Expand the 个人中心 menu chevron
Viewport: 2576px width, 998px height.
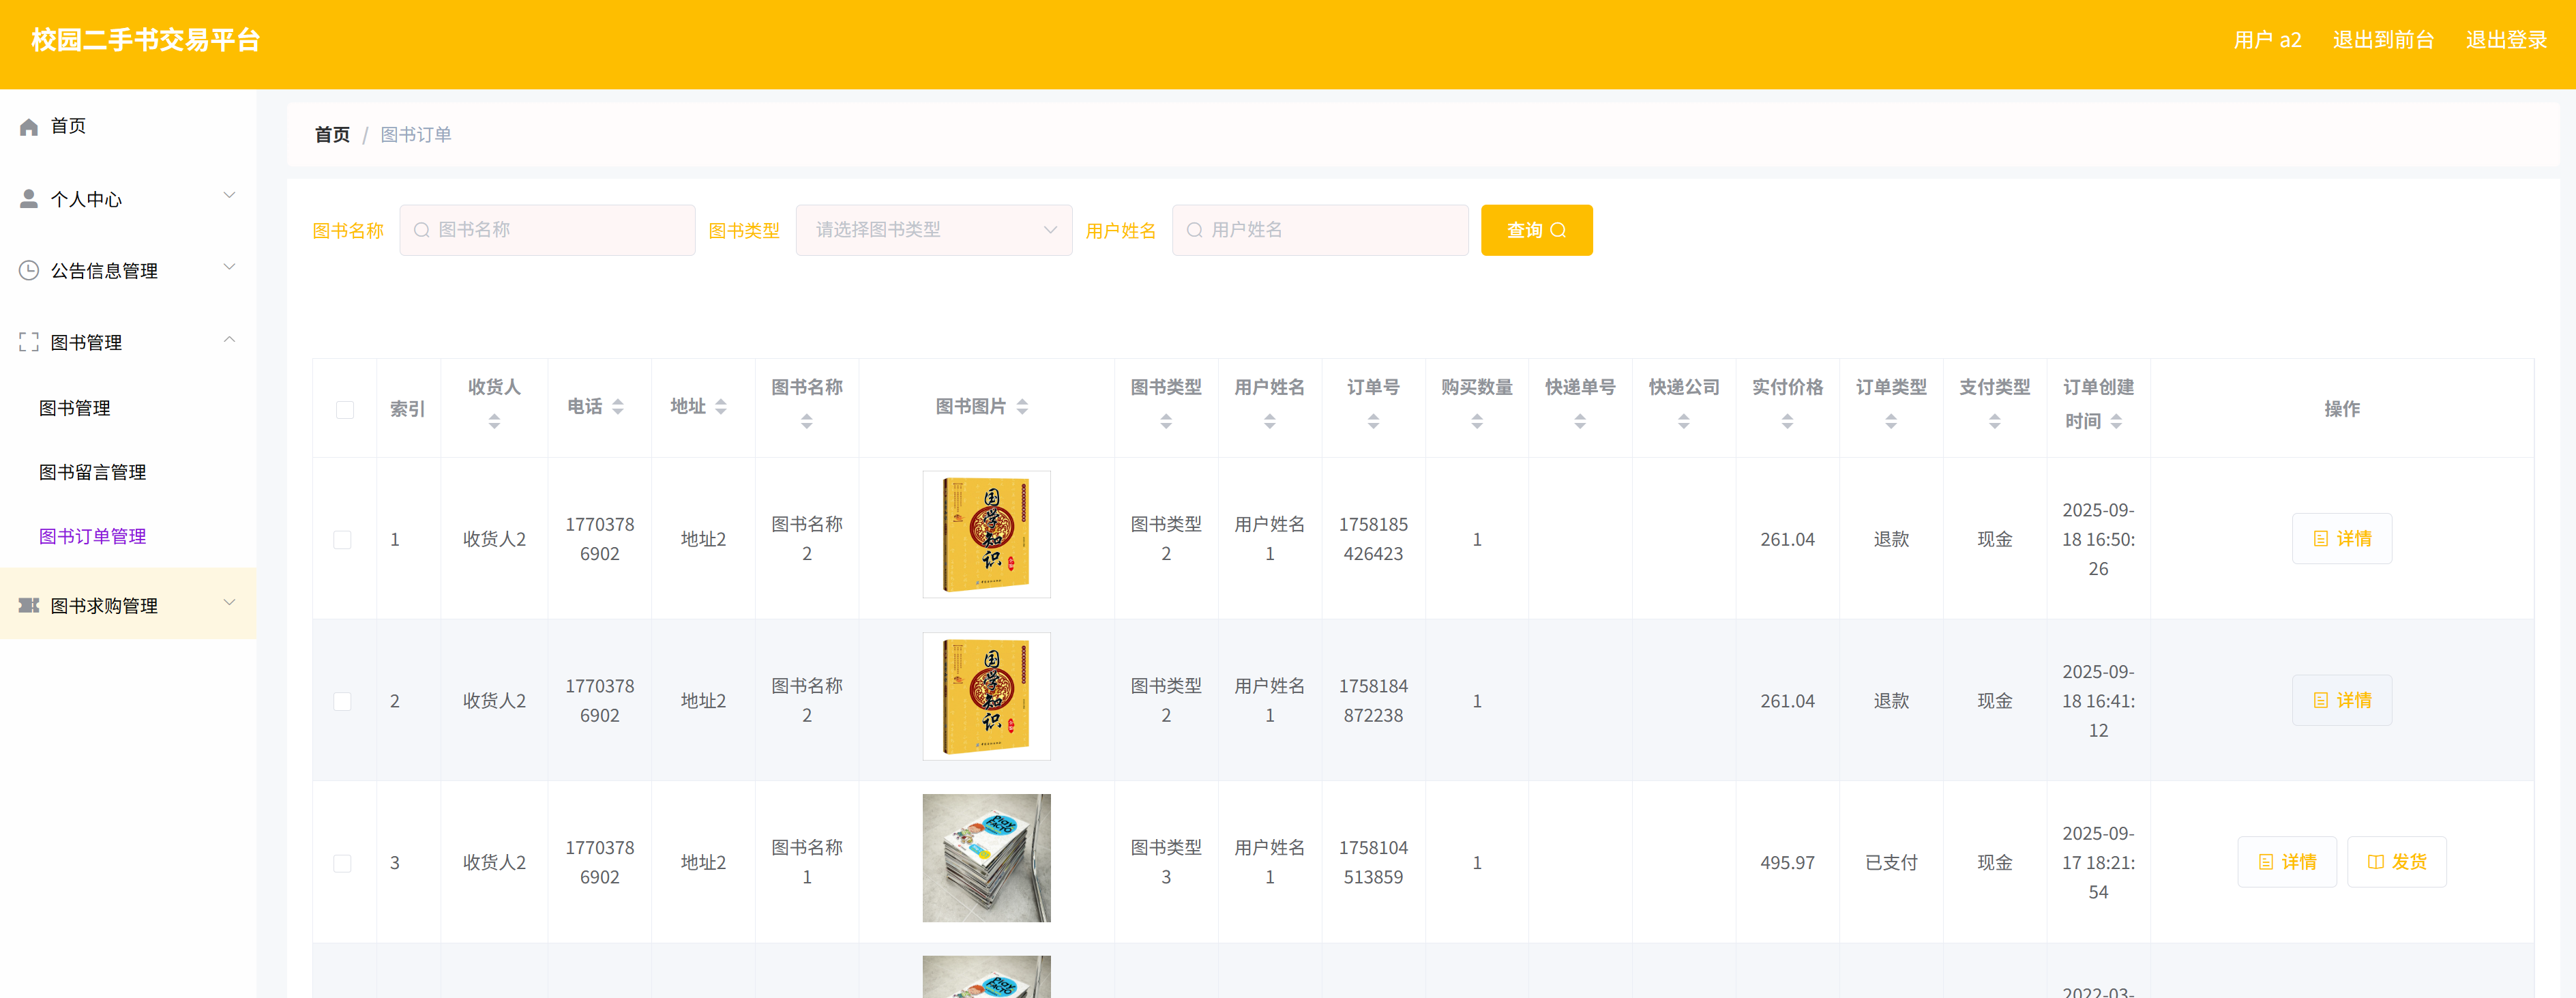pos(229,196)
